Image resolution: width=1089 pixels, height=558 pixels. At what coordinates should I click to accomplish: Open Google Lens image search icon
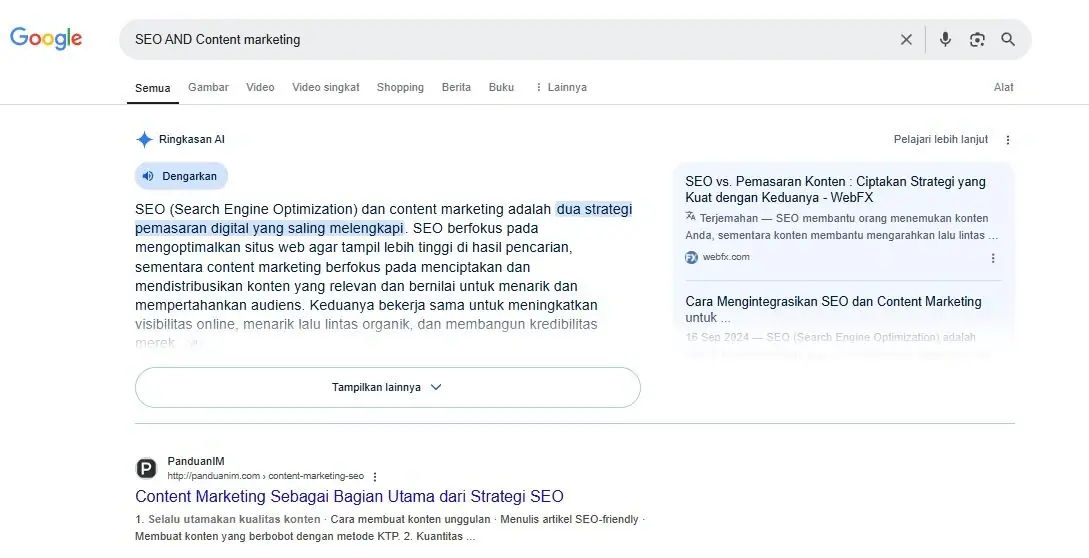977,40
